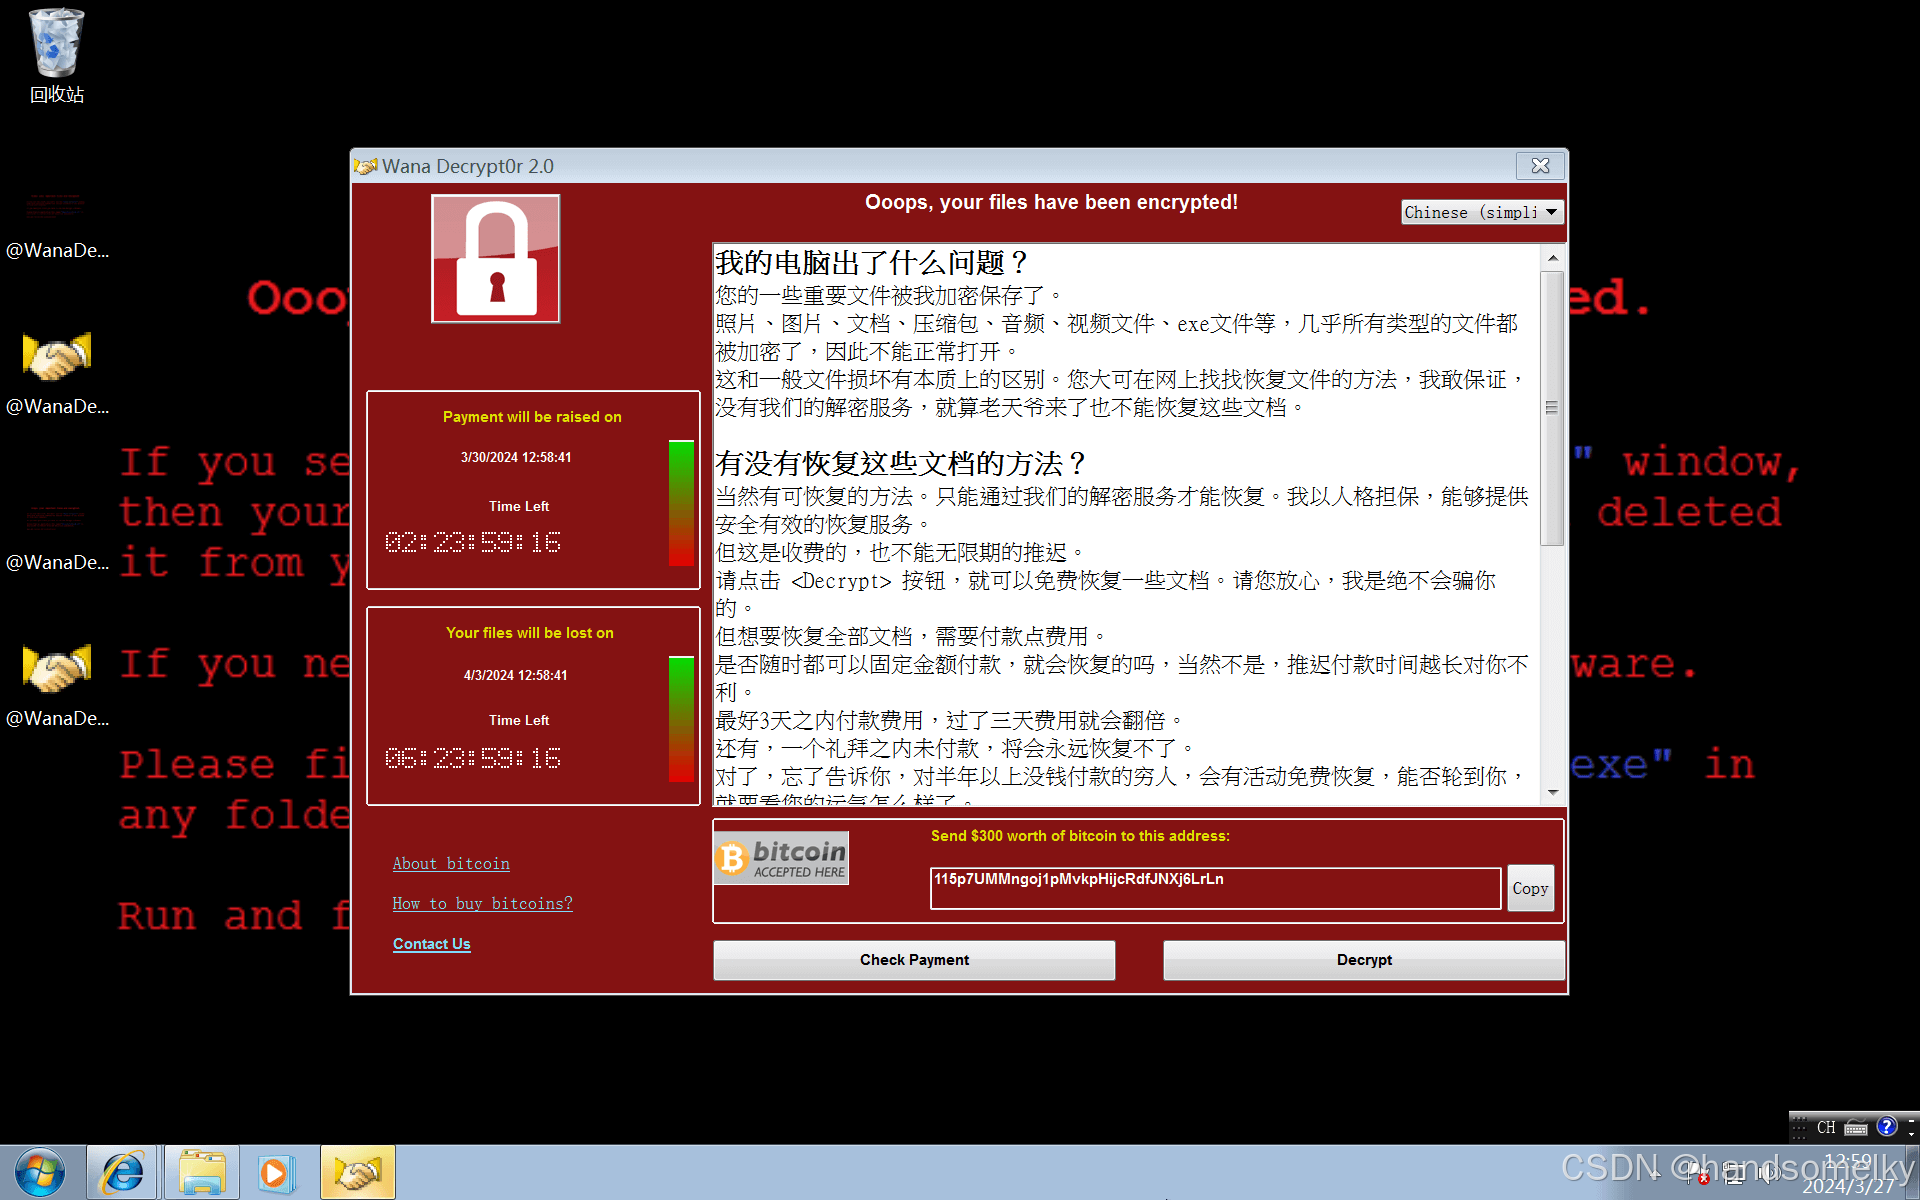Open the How to buy bitcoins link
The height and width of the screenshot is (1200, 1920).
pos(481,903)
